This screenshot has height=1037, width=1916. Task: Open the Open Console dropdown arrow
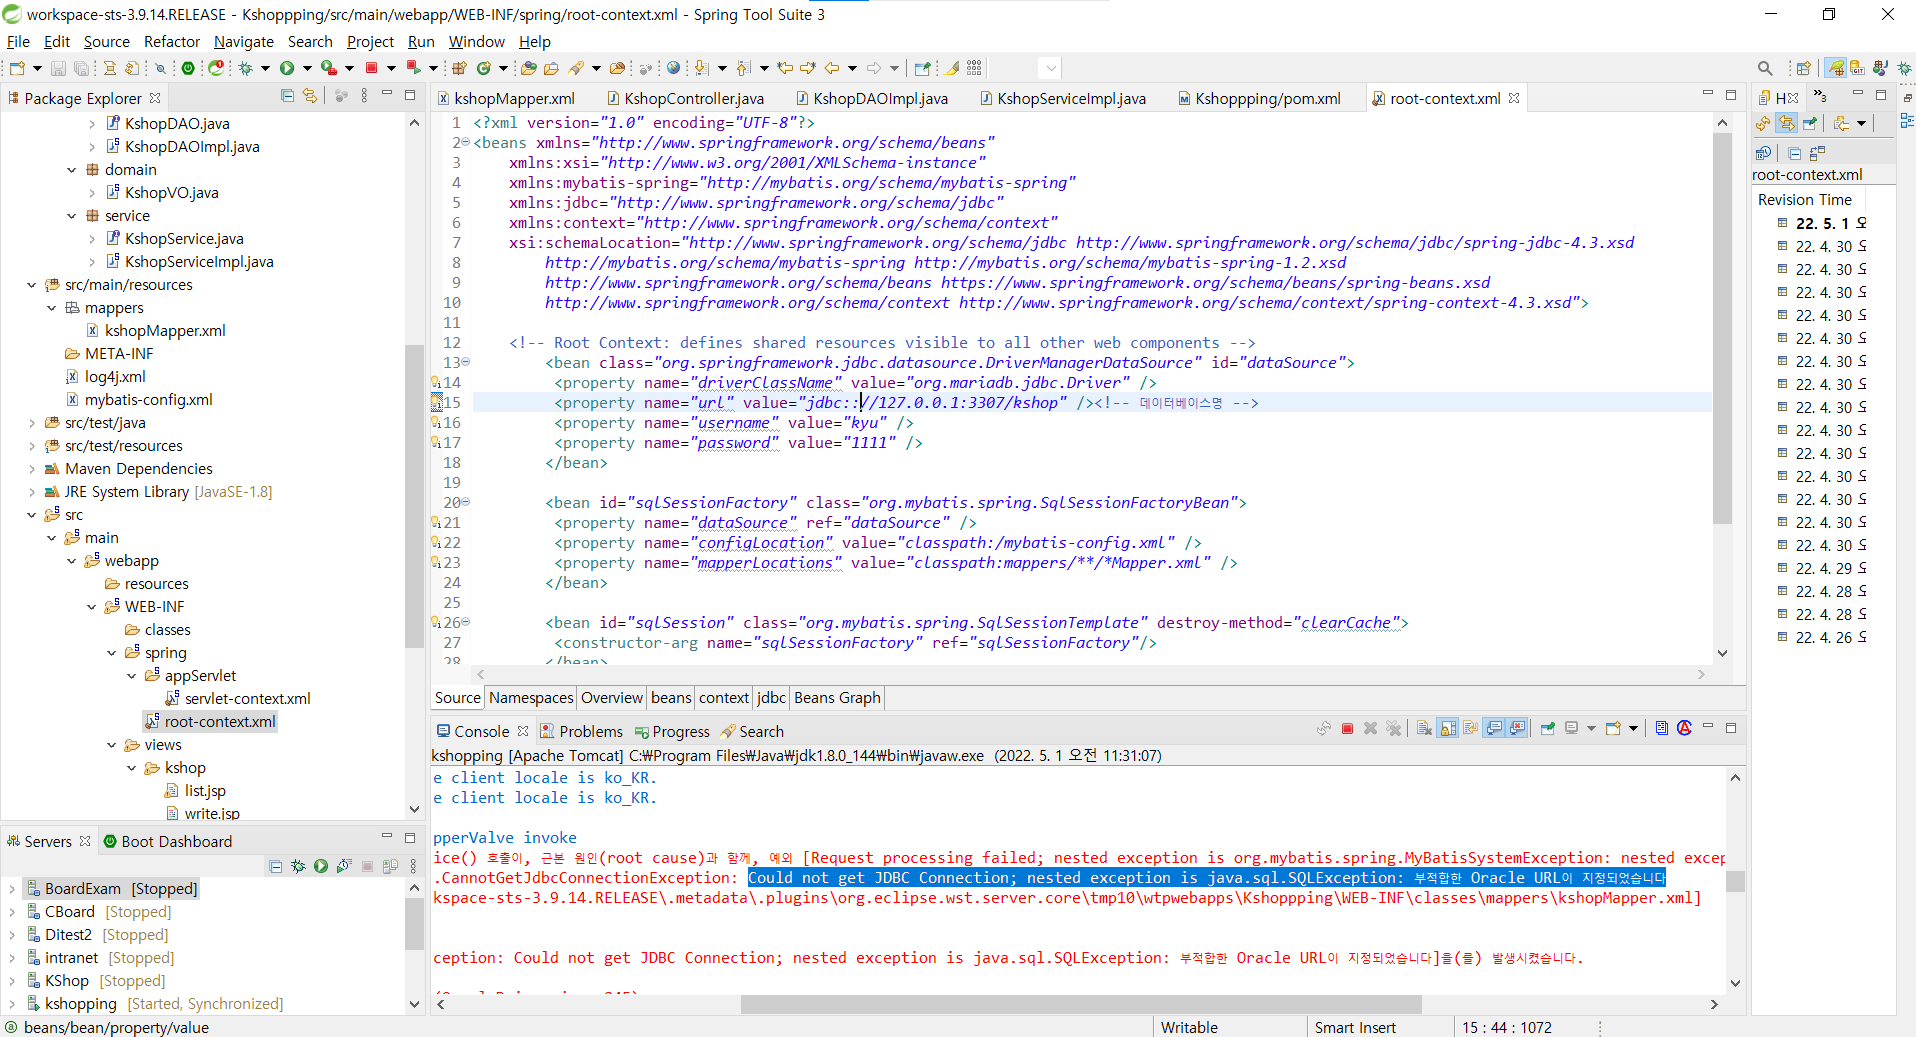click(x=1633, y=728)
